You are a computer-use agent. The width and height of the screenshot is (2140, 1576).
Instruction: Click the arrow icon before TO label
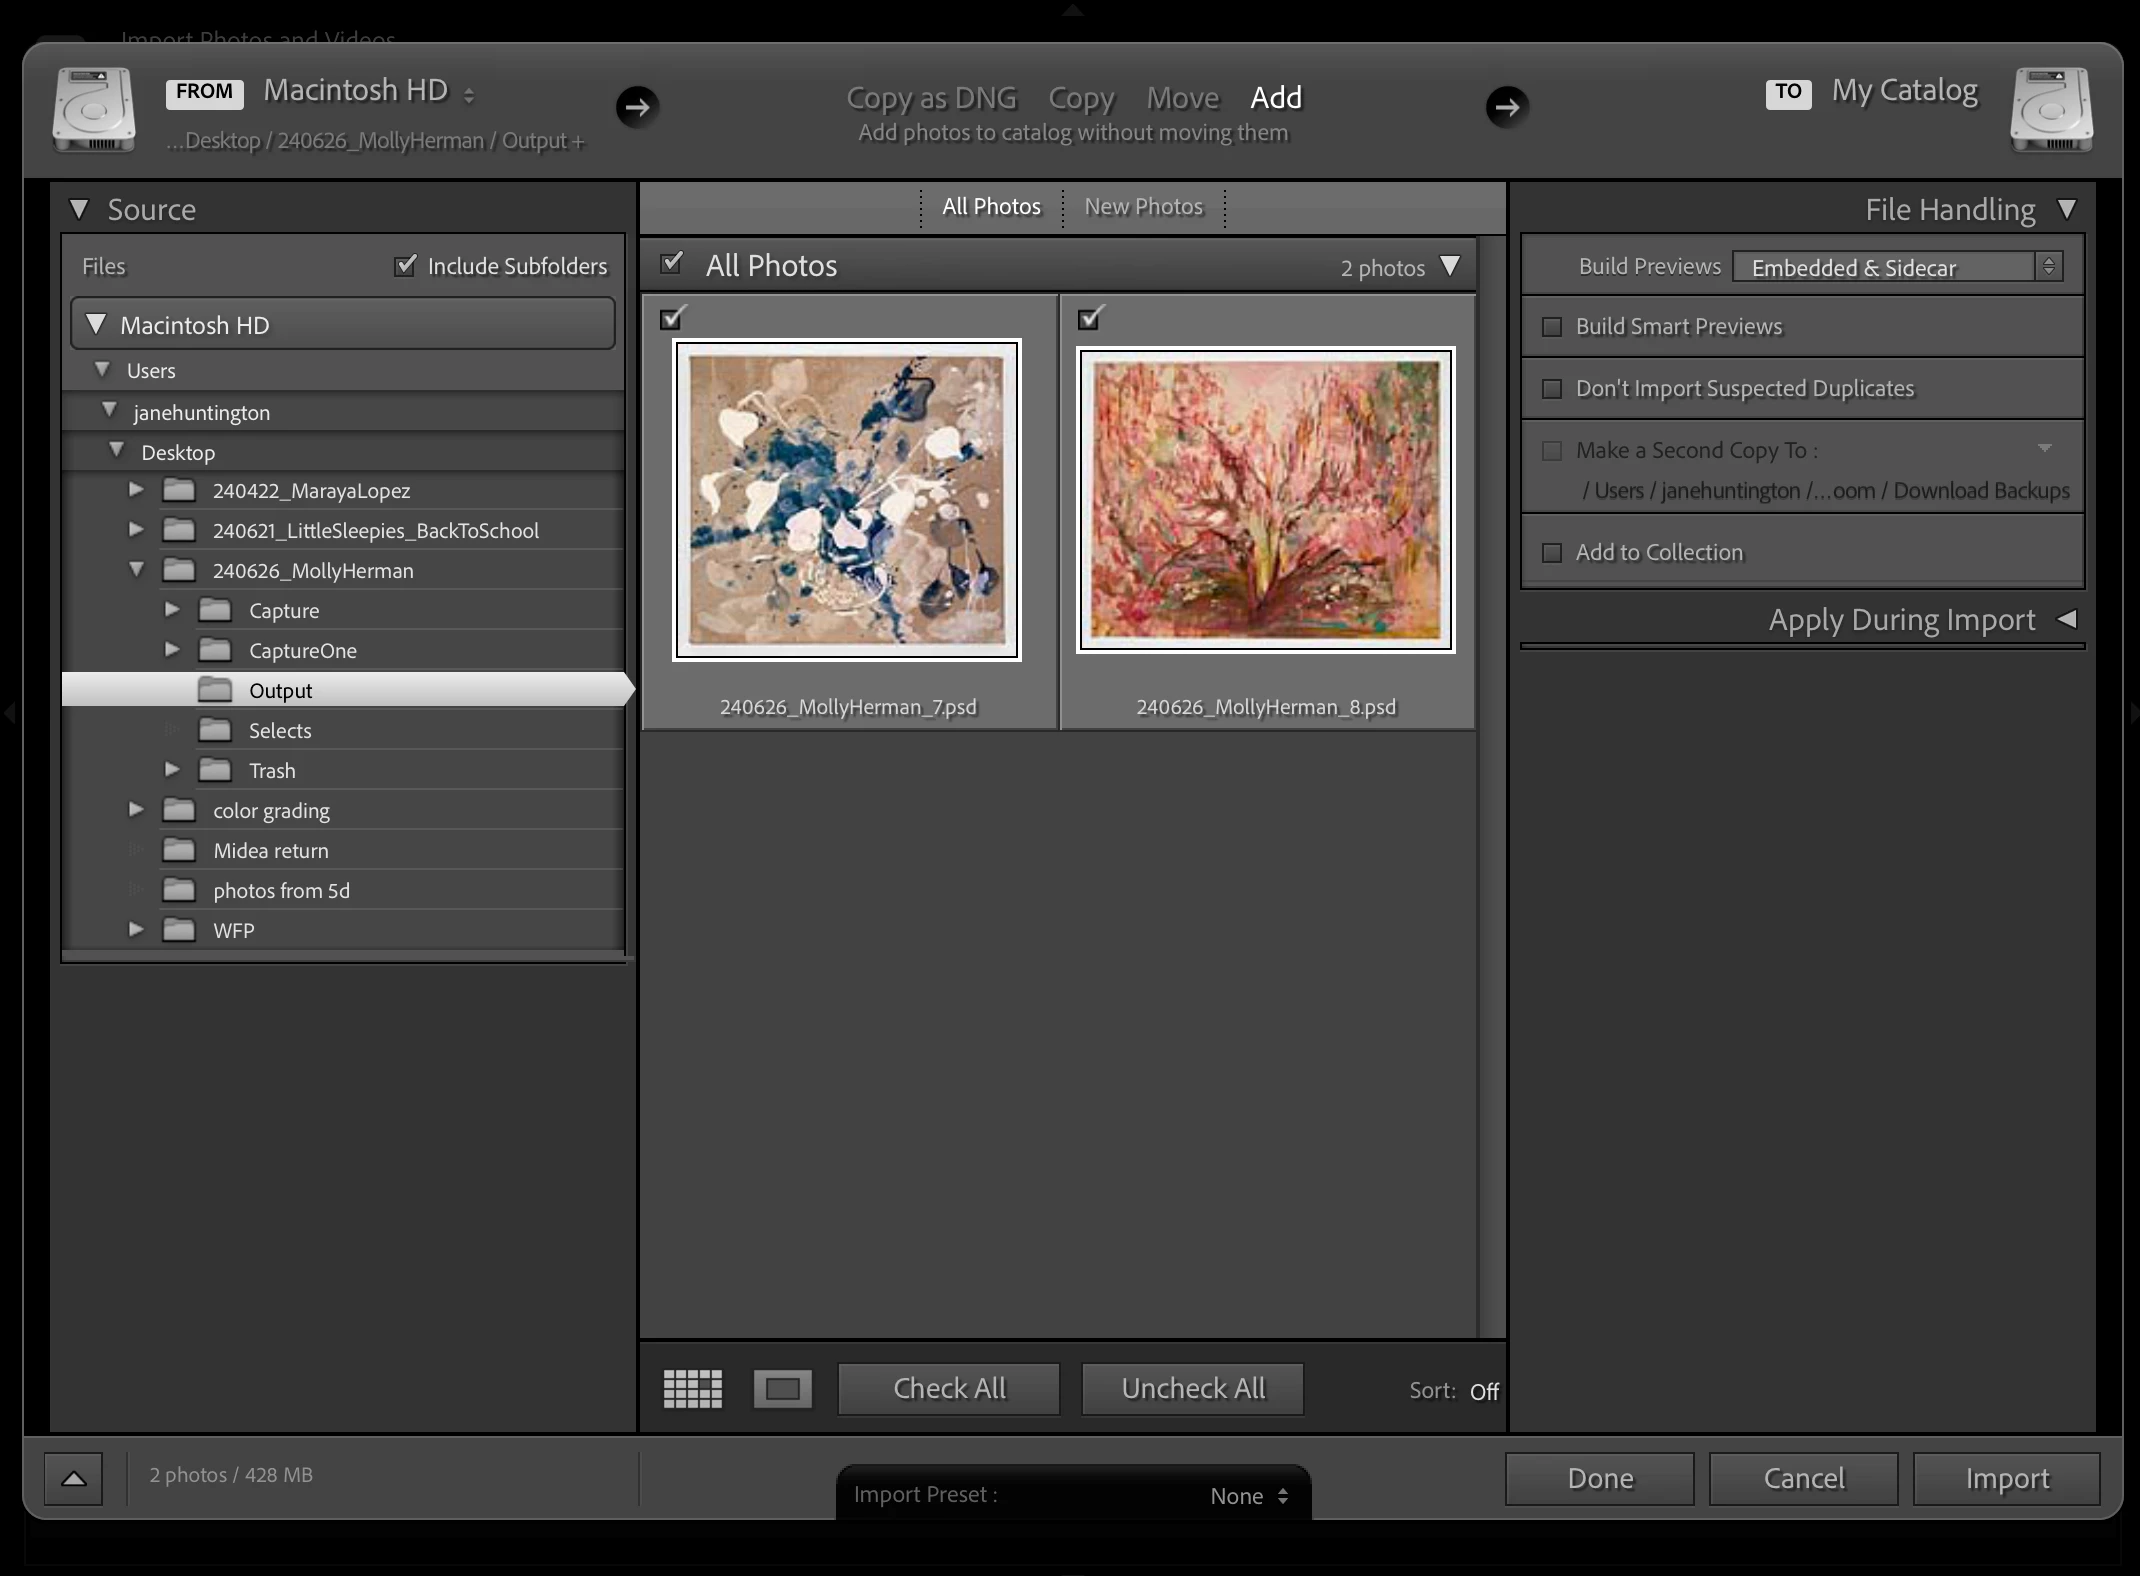pos(1507,106)
